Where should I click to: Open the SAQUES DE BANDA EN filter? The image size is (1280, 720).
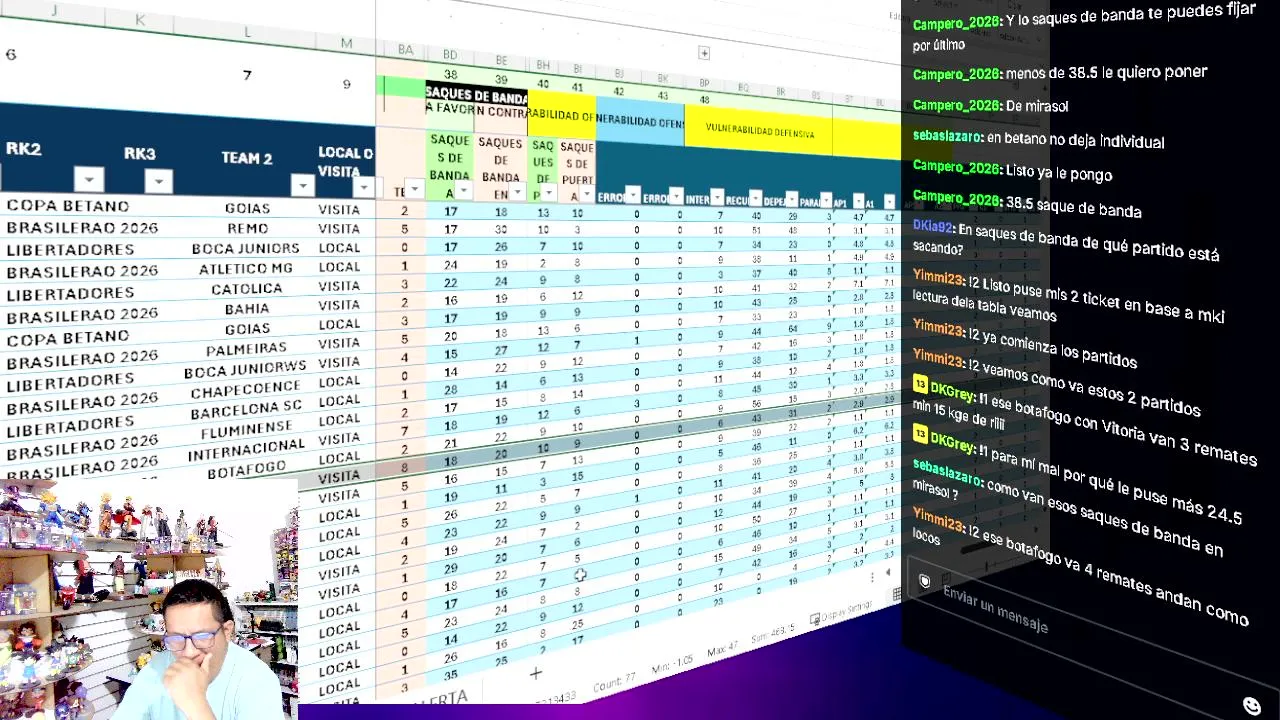pos(517,193)
